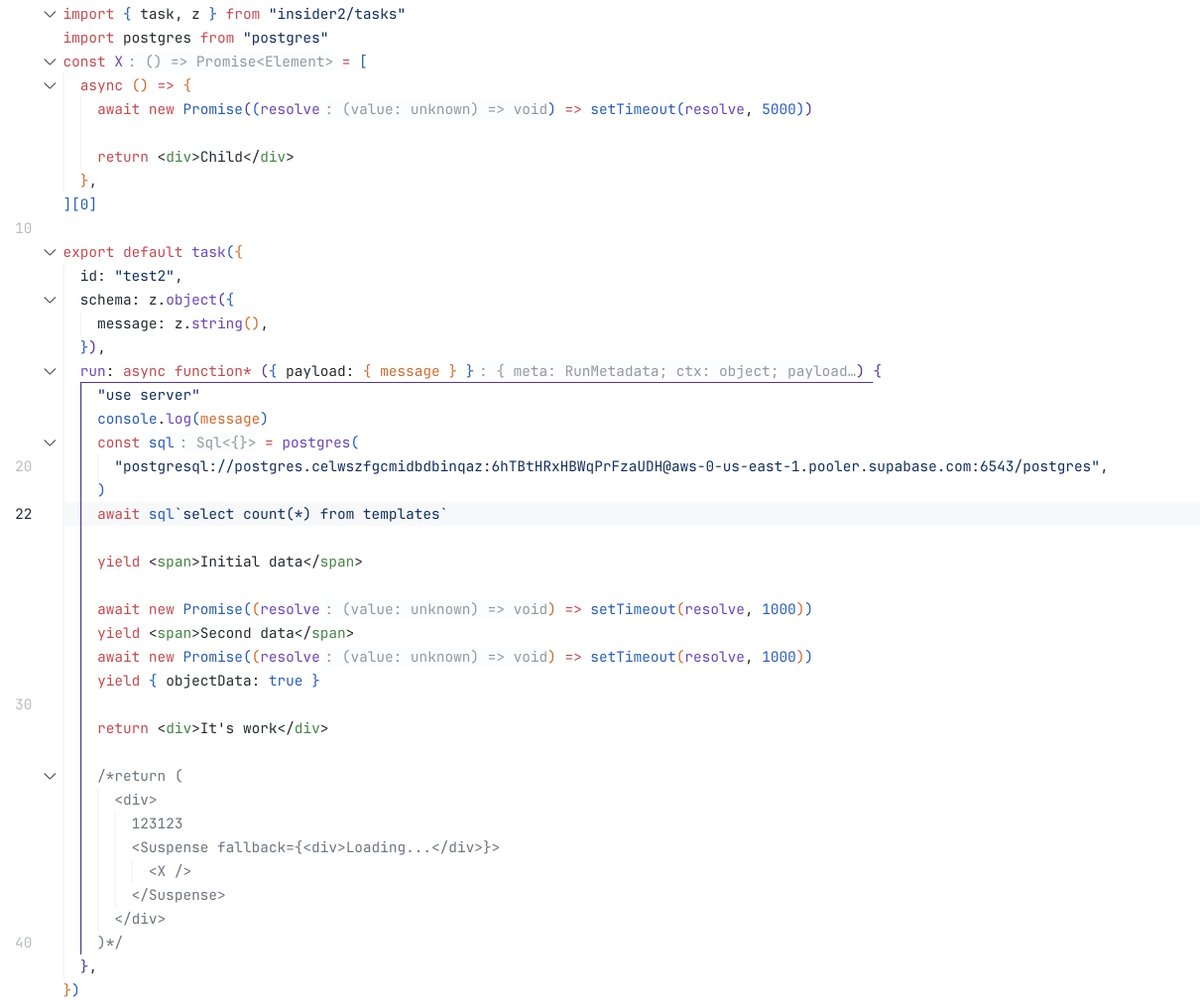Click the 'objectData: true' yield object
The width and height of the screenshot is (1200, 1008).
coord(234,681)
